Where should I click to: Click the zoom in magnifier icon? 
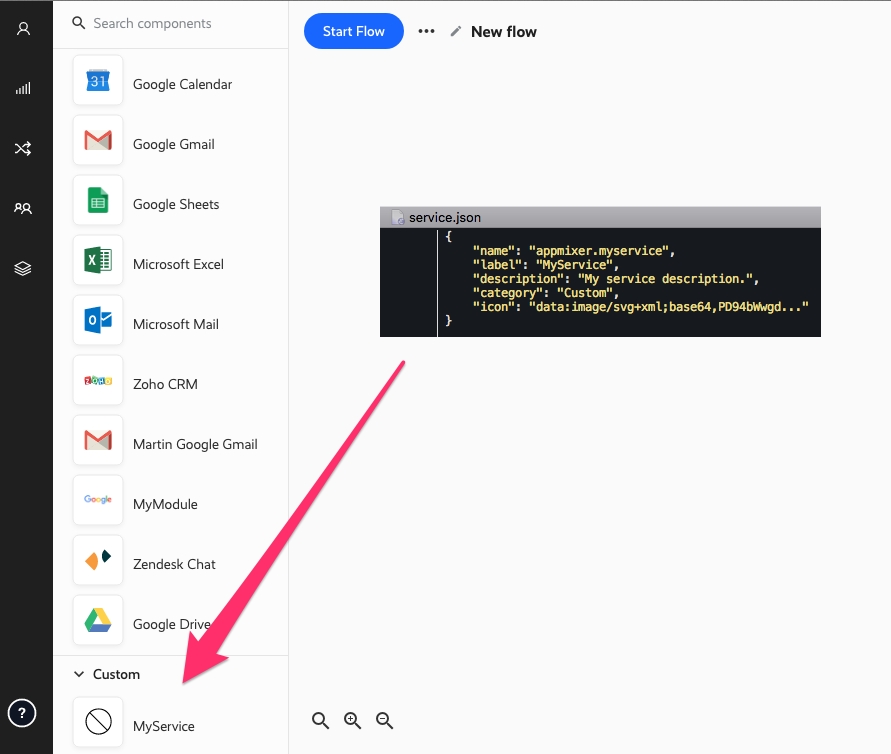point(352,720)
